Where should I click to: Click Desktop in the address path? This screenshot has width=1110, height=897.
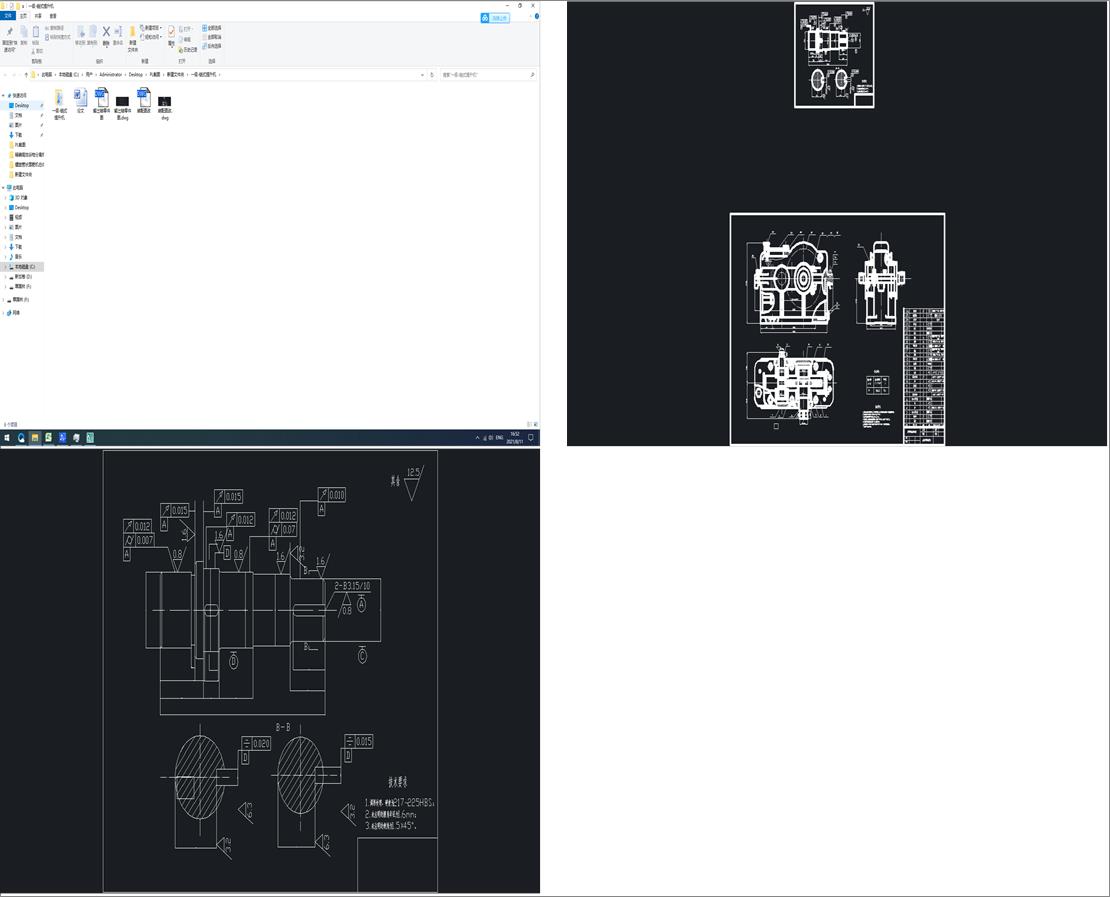pos(136,74)
